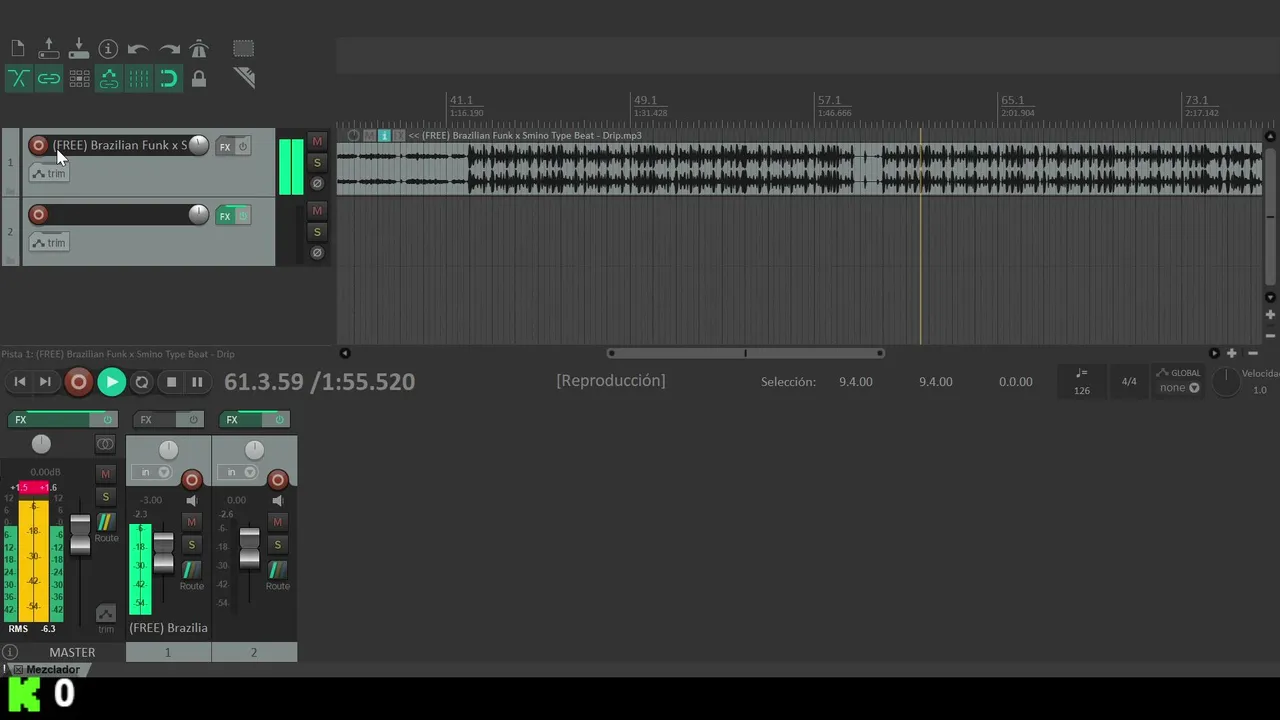Image resolution: width=1280 pixels, height=720 pixels.
Task: Solo track 1 in track panel
Action: tap(317, 163)
